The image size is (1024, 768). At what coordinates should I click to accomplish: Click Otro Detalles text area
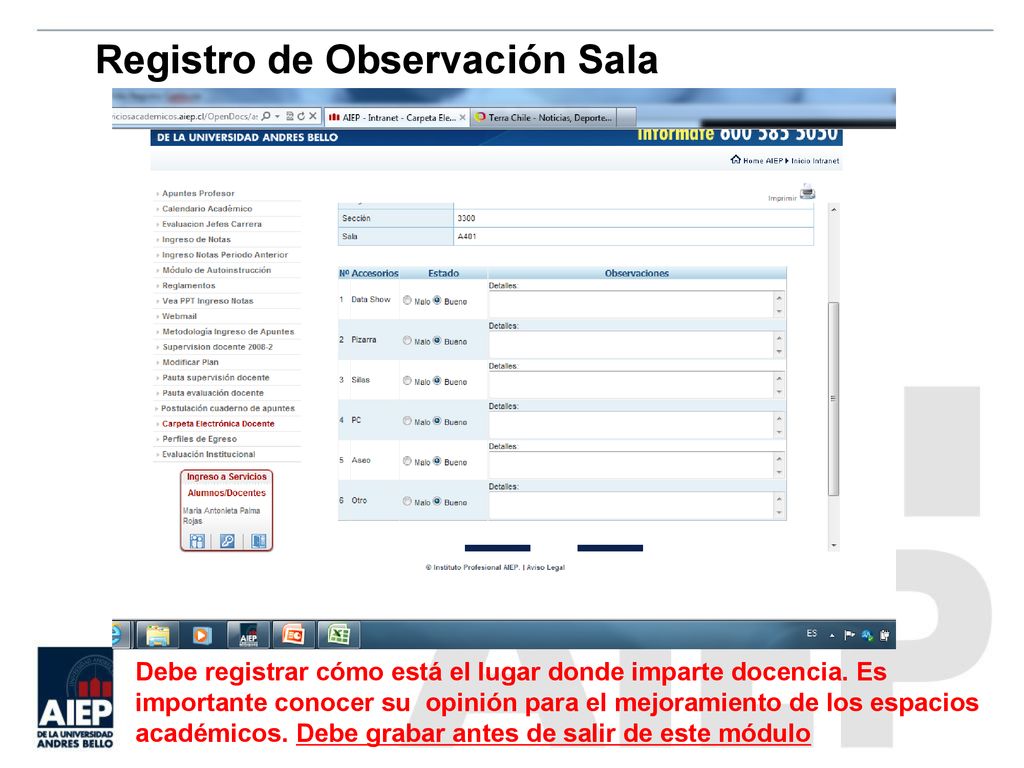(631, 505)
